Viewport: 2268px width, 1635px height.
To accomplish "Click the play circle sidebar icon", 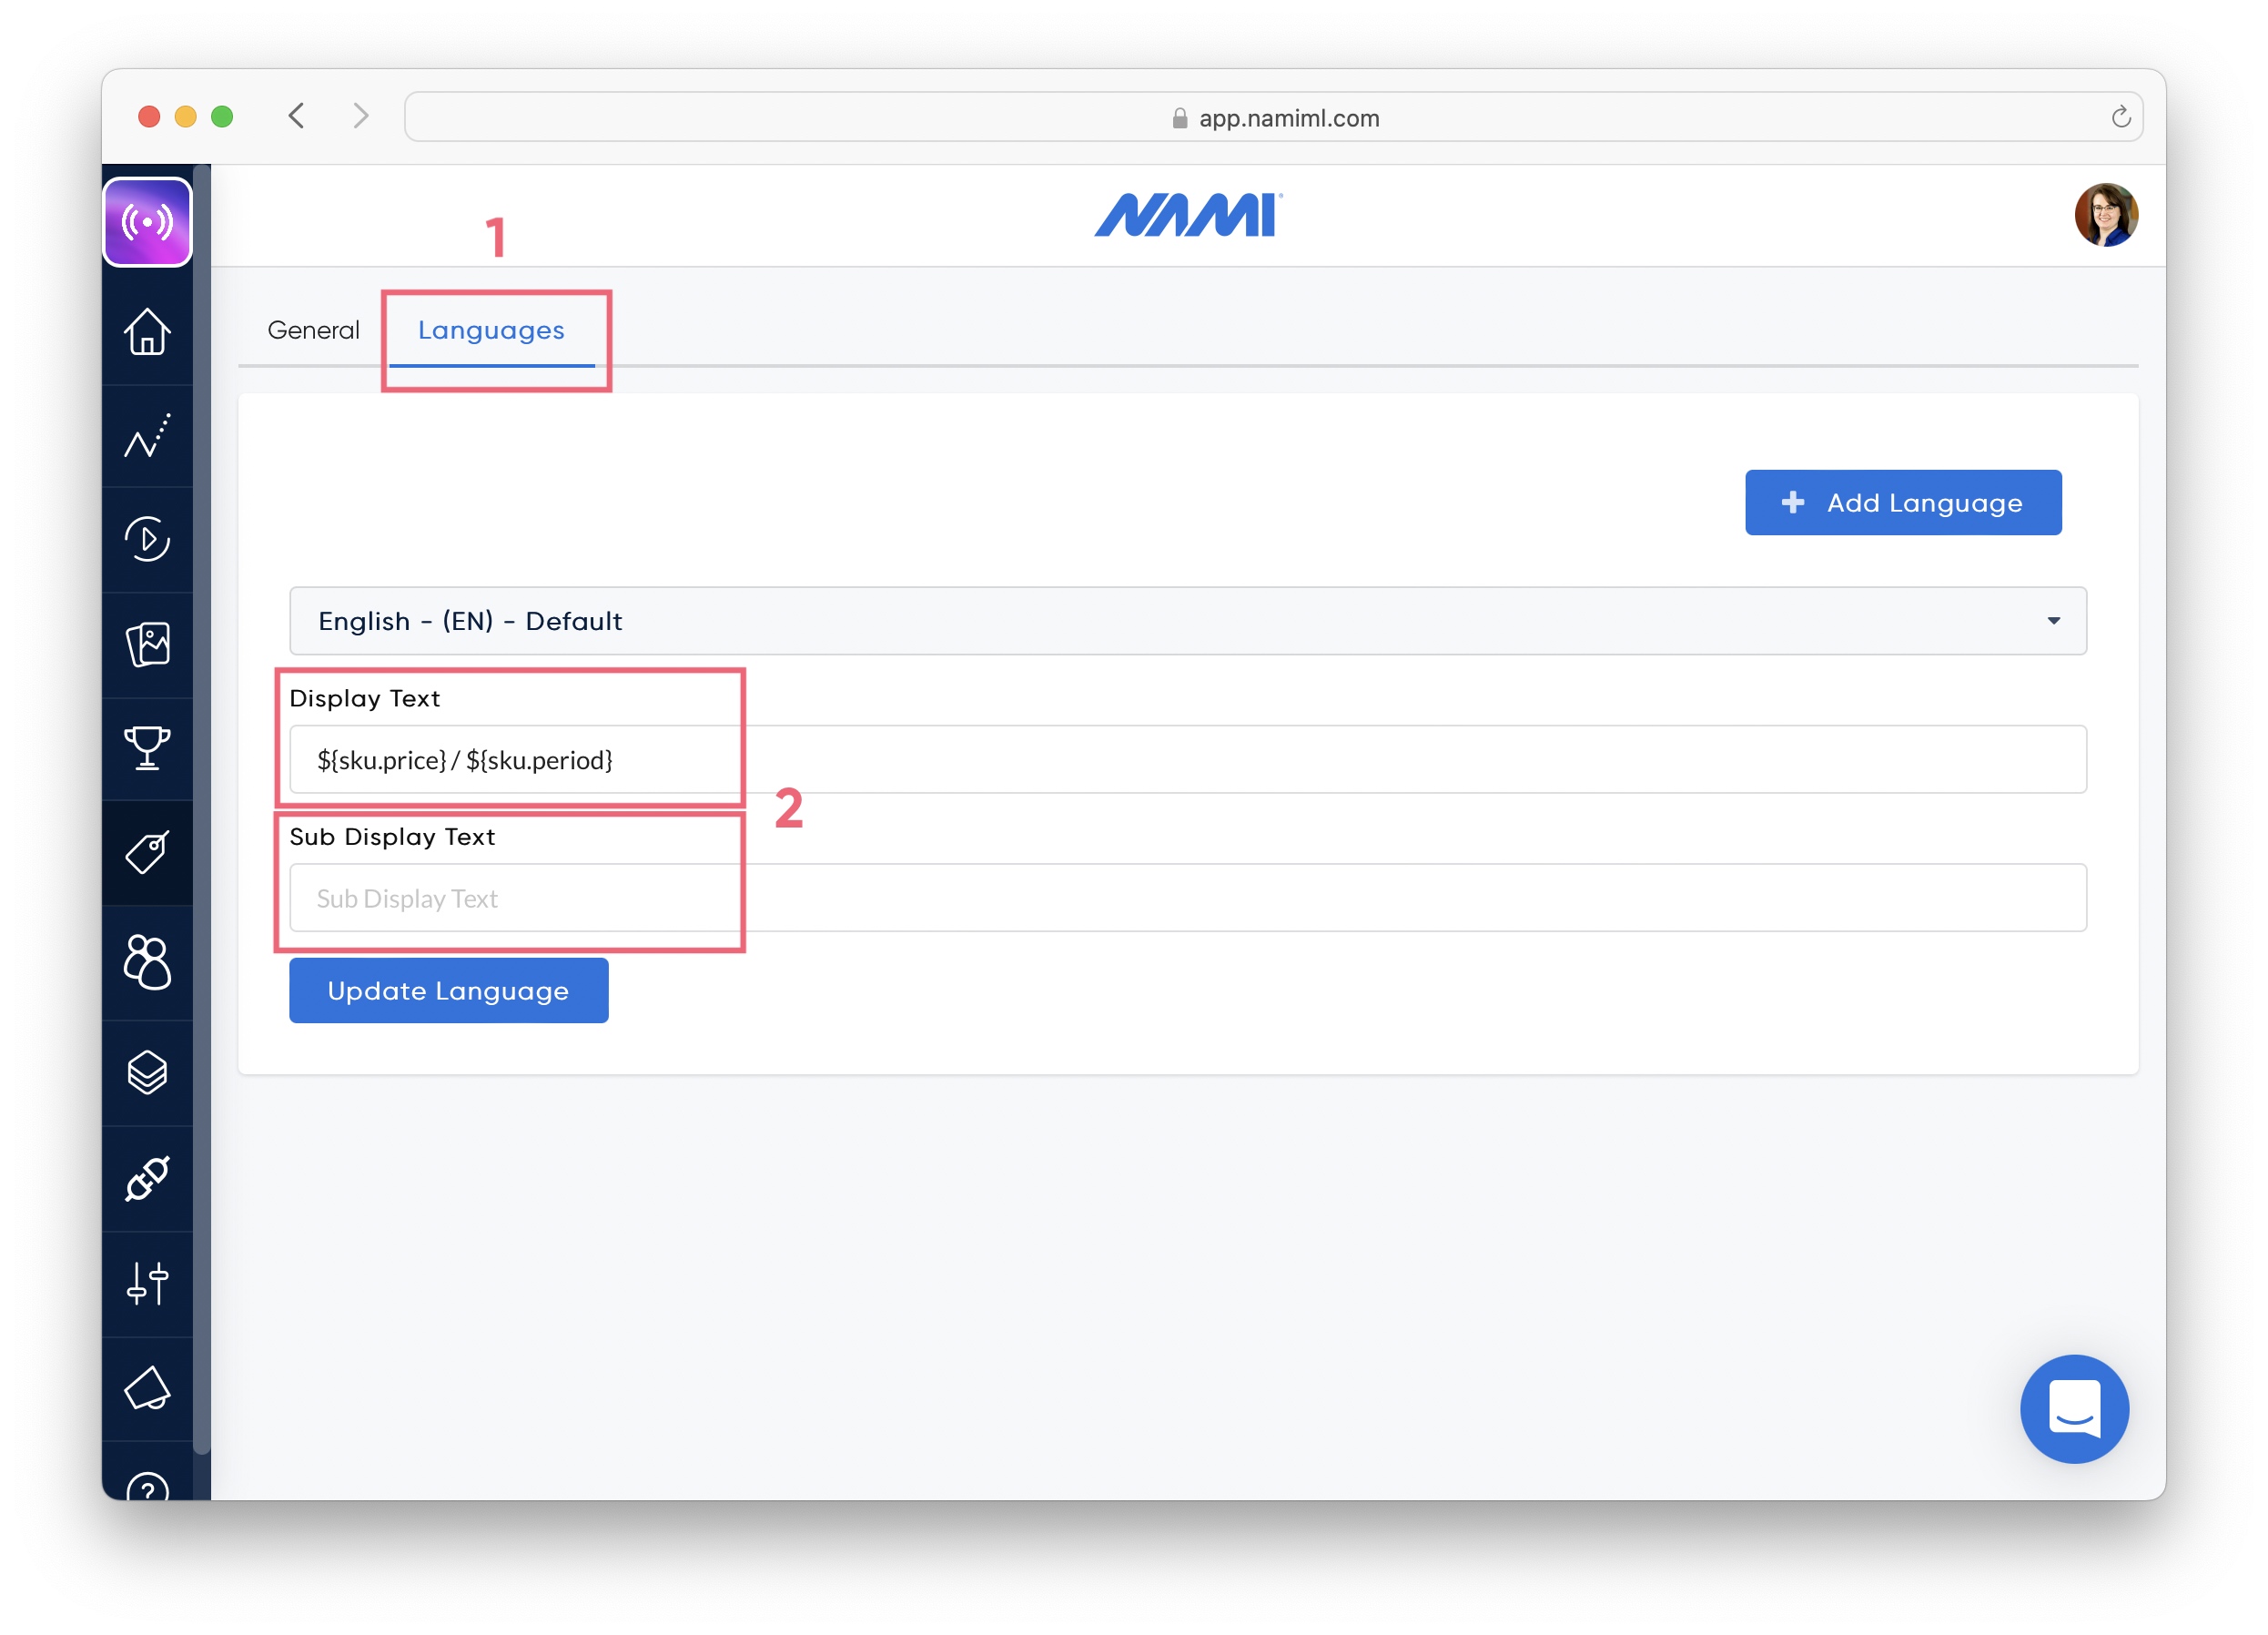I will tap(147, 539).
